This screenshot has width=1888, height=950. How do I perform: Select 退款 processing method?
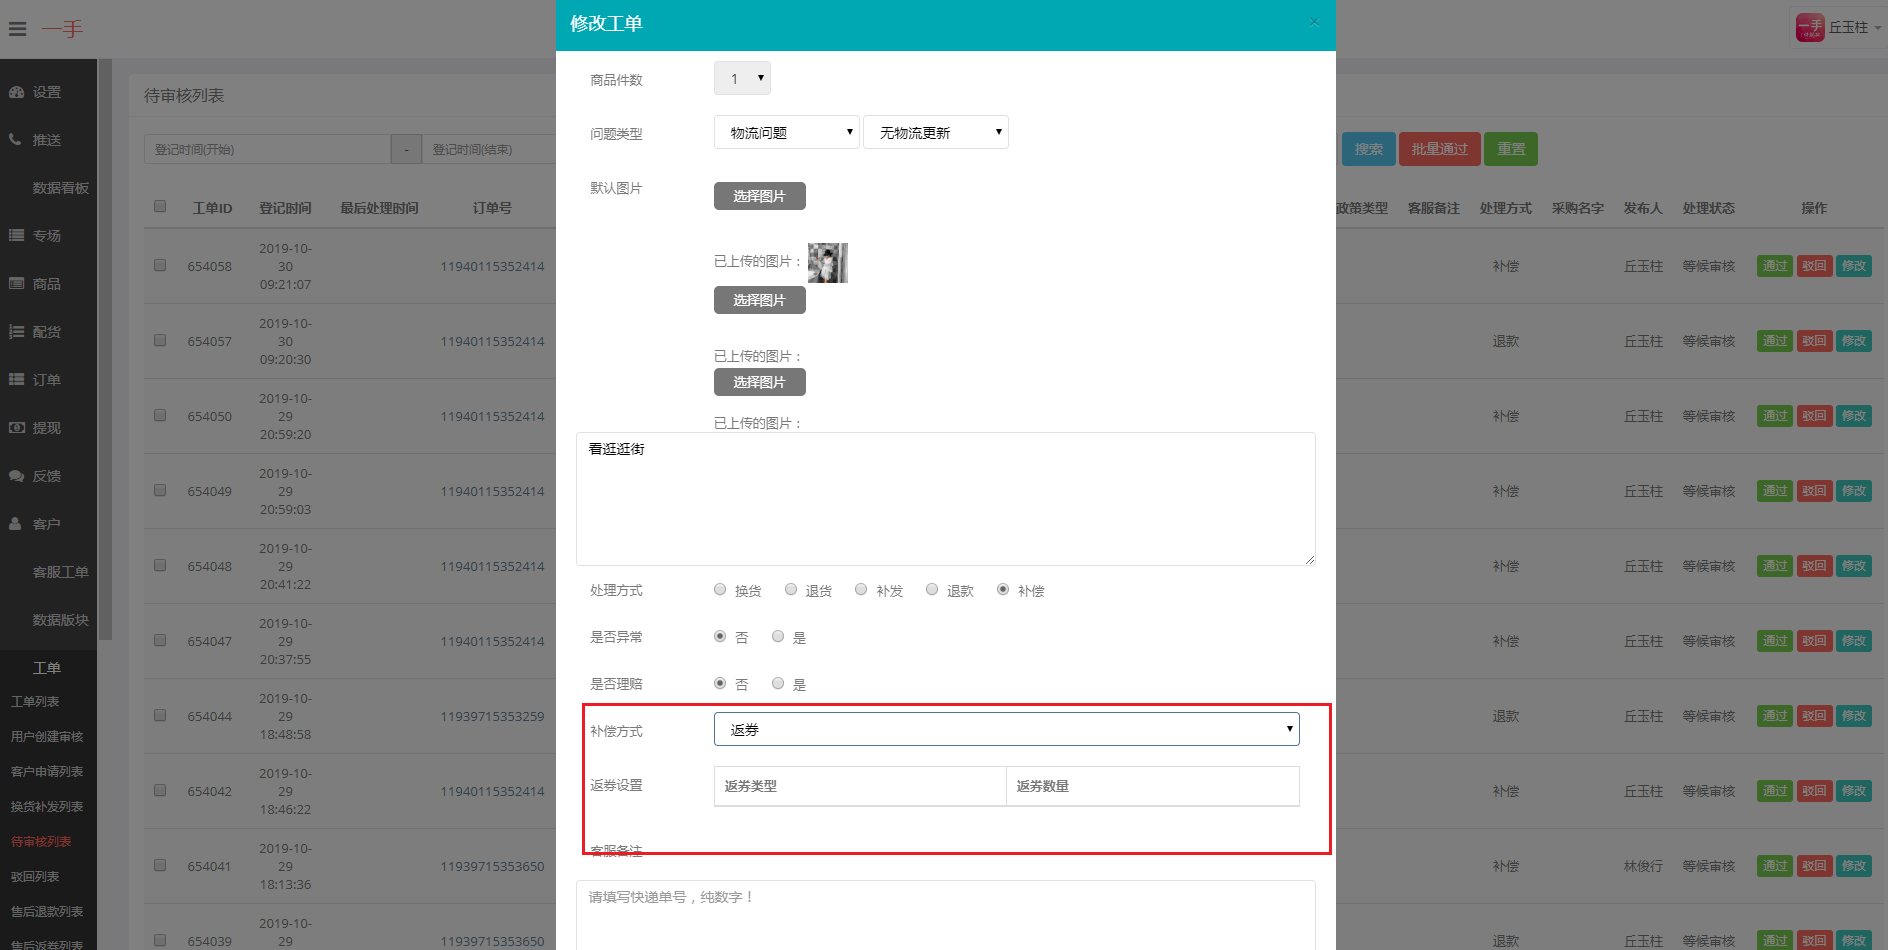[932, 590]
